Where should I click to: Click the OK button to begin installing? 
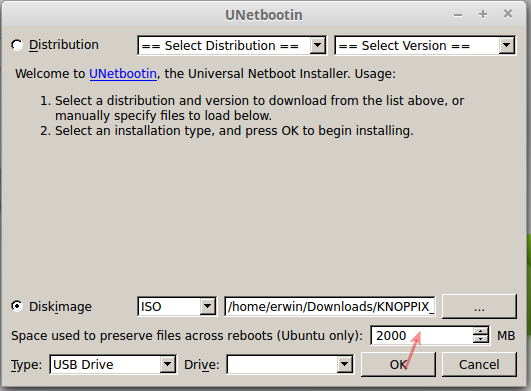click(x=398, y=365)
